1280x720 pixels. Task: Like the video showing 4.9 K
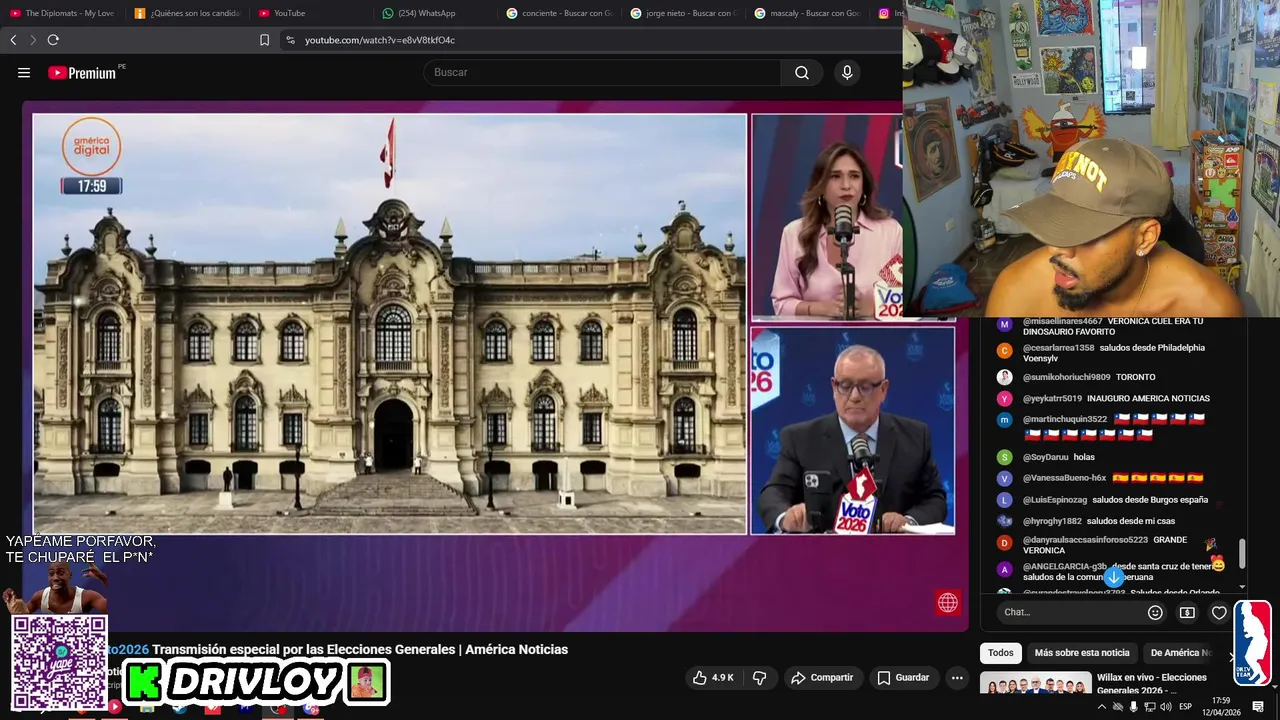(713, 677)
